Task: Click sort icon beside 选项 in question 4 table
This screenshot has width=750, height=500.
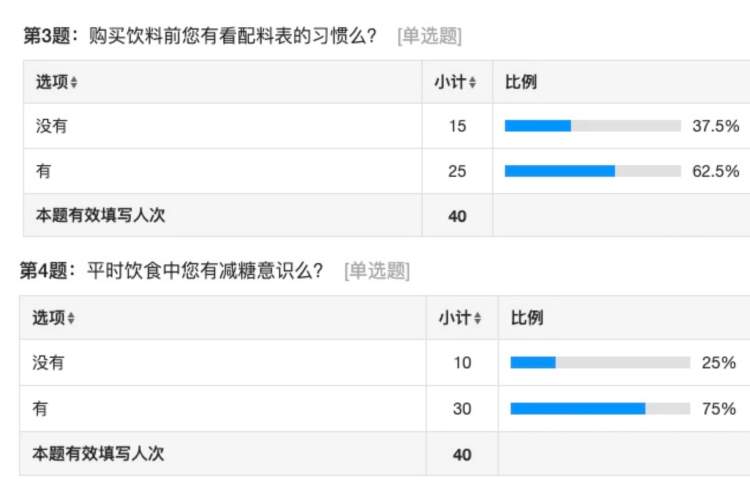Action: (74, 319)
